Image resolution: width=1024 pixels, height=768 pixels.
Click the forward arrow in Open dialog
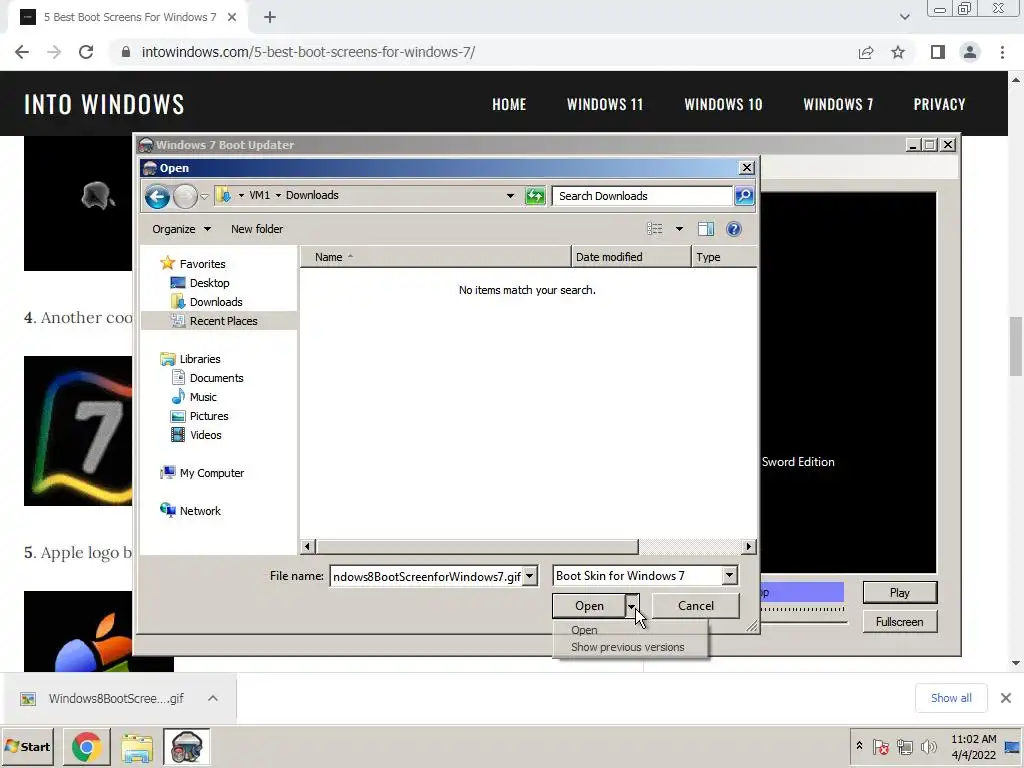click(185, 196)
